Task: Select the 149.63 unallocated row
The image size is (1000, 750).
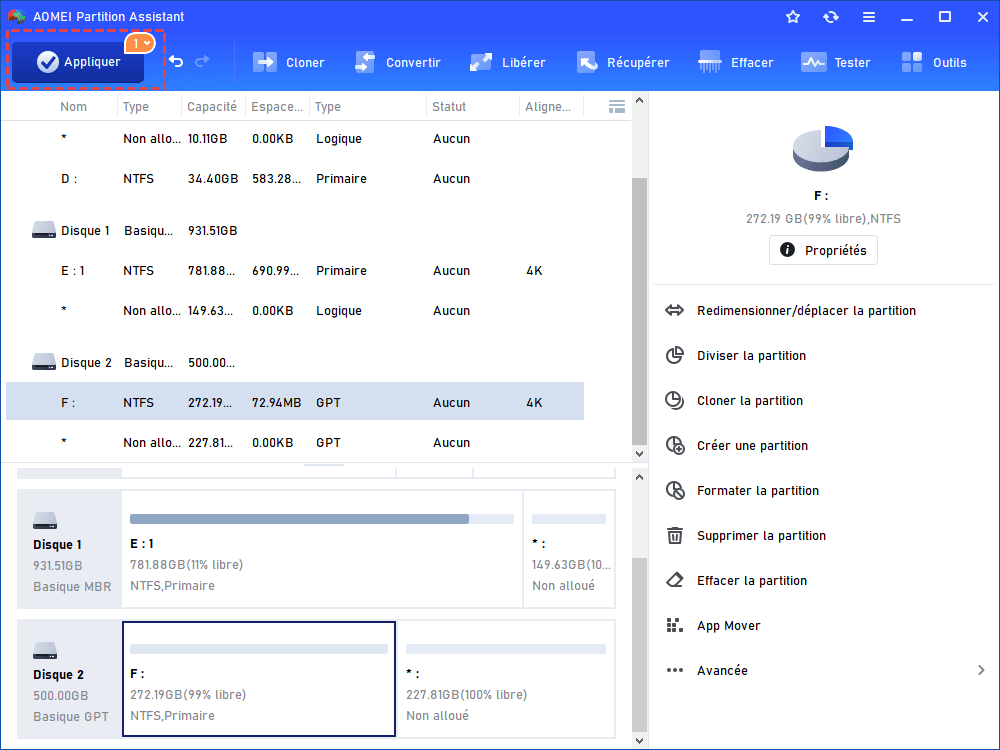Action: point(295,311)
